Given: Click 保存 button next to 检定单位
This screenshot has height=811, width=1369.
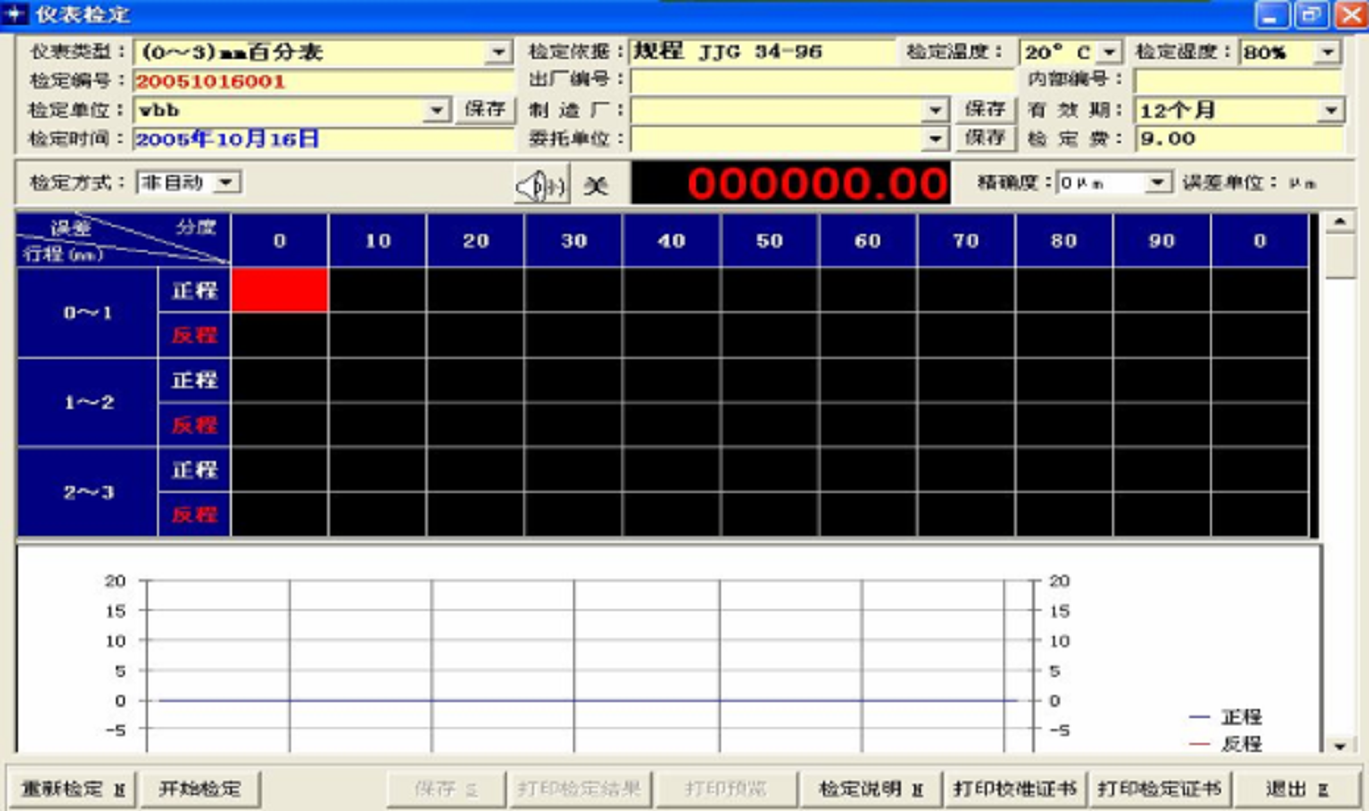Looking at the screenshot, I should (x=485, y=109).
